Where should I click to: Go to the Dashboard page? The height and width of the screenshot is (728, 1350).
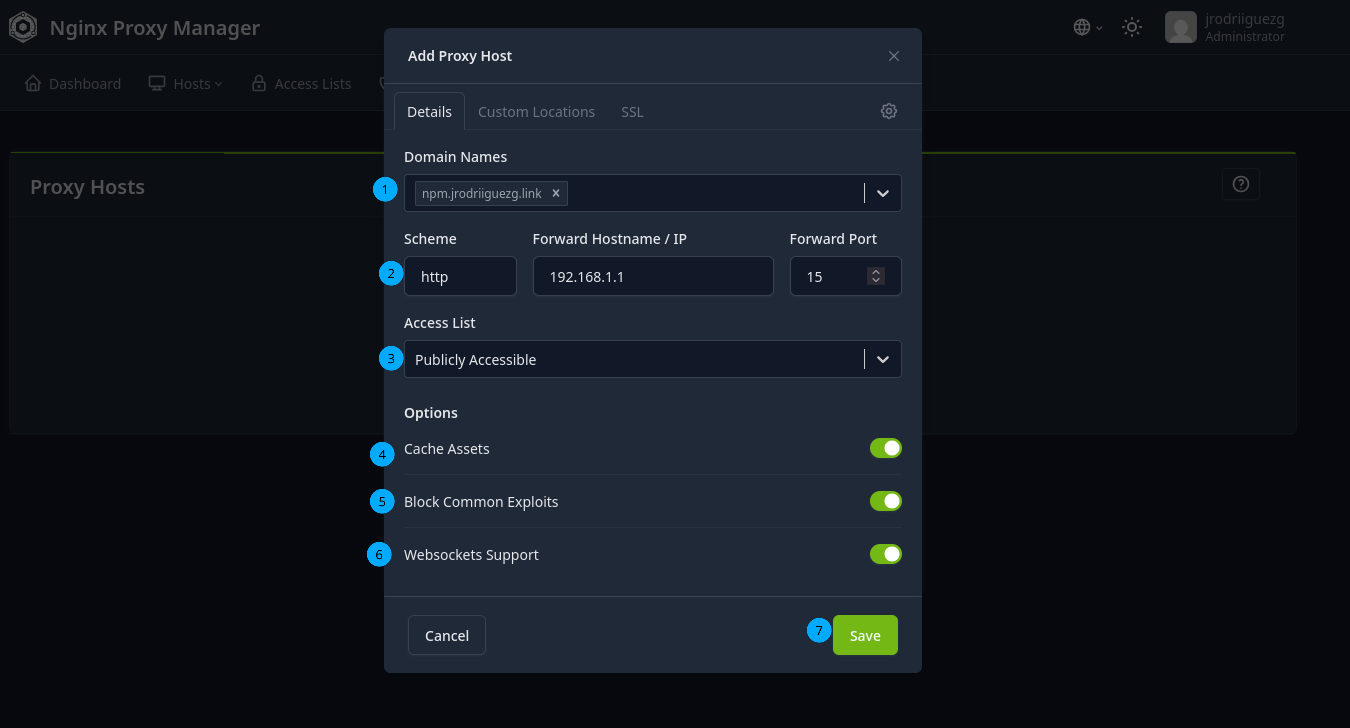pyautogui.click(x=73, y=84)
